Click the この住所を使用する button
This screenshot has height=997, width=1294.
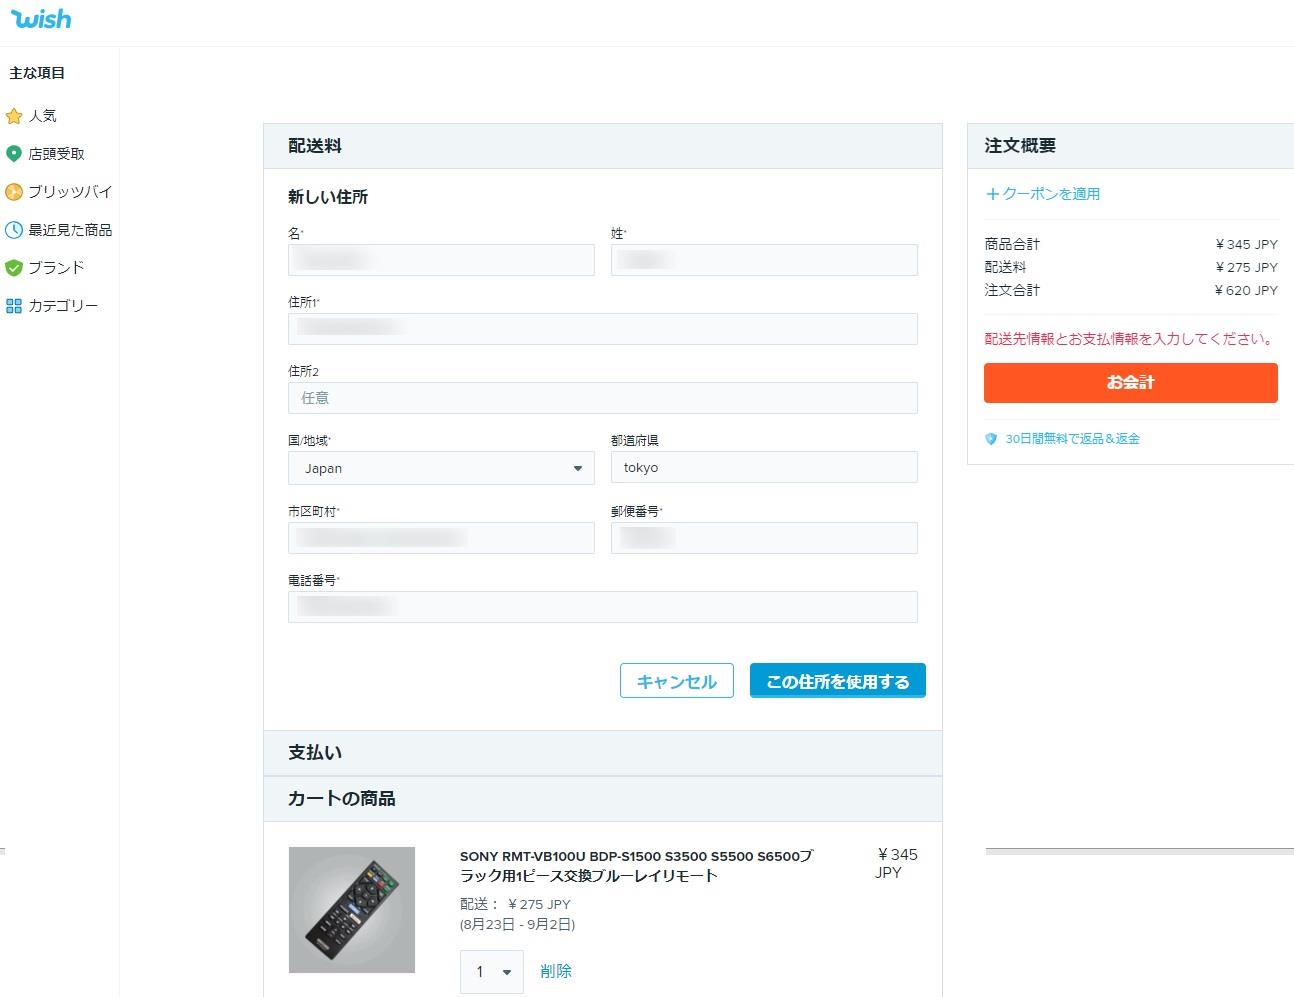tap(837, 681)
